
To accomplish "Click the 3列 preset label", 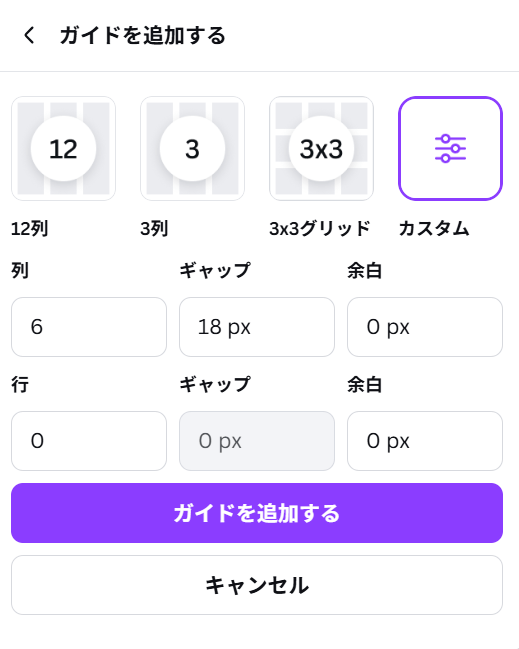I will (154, 228).
